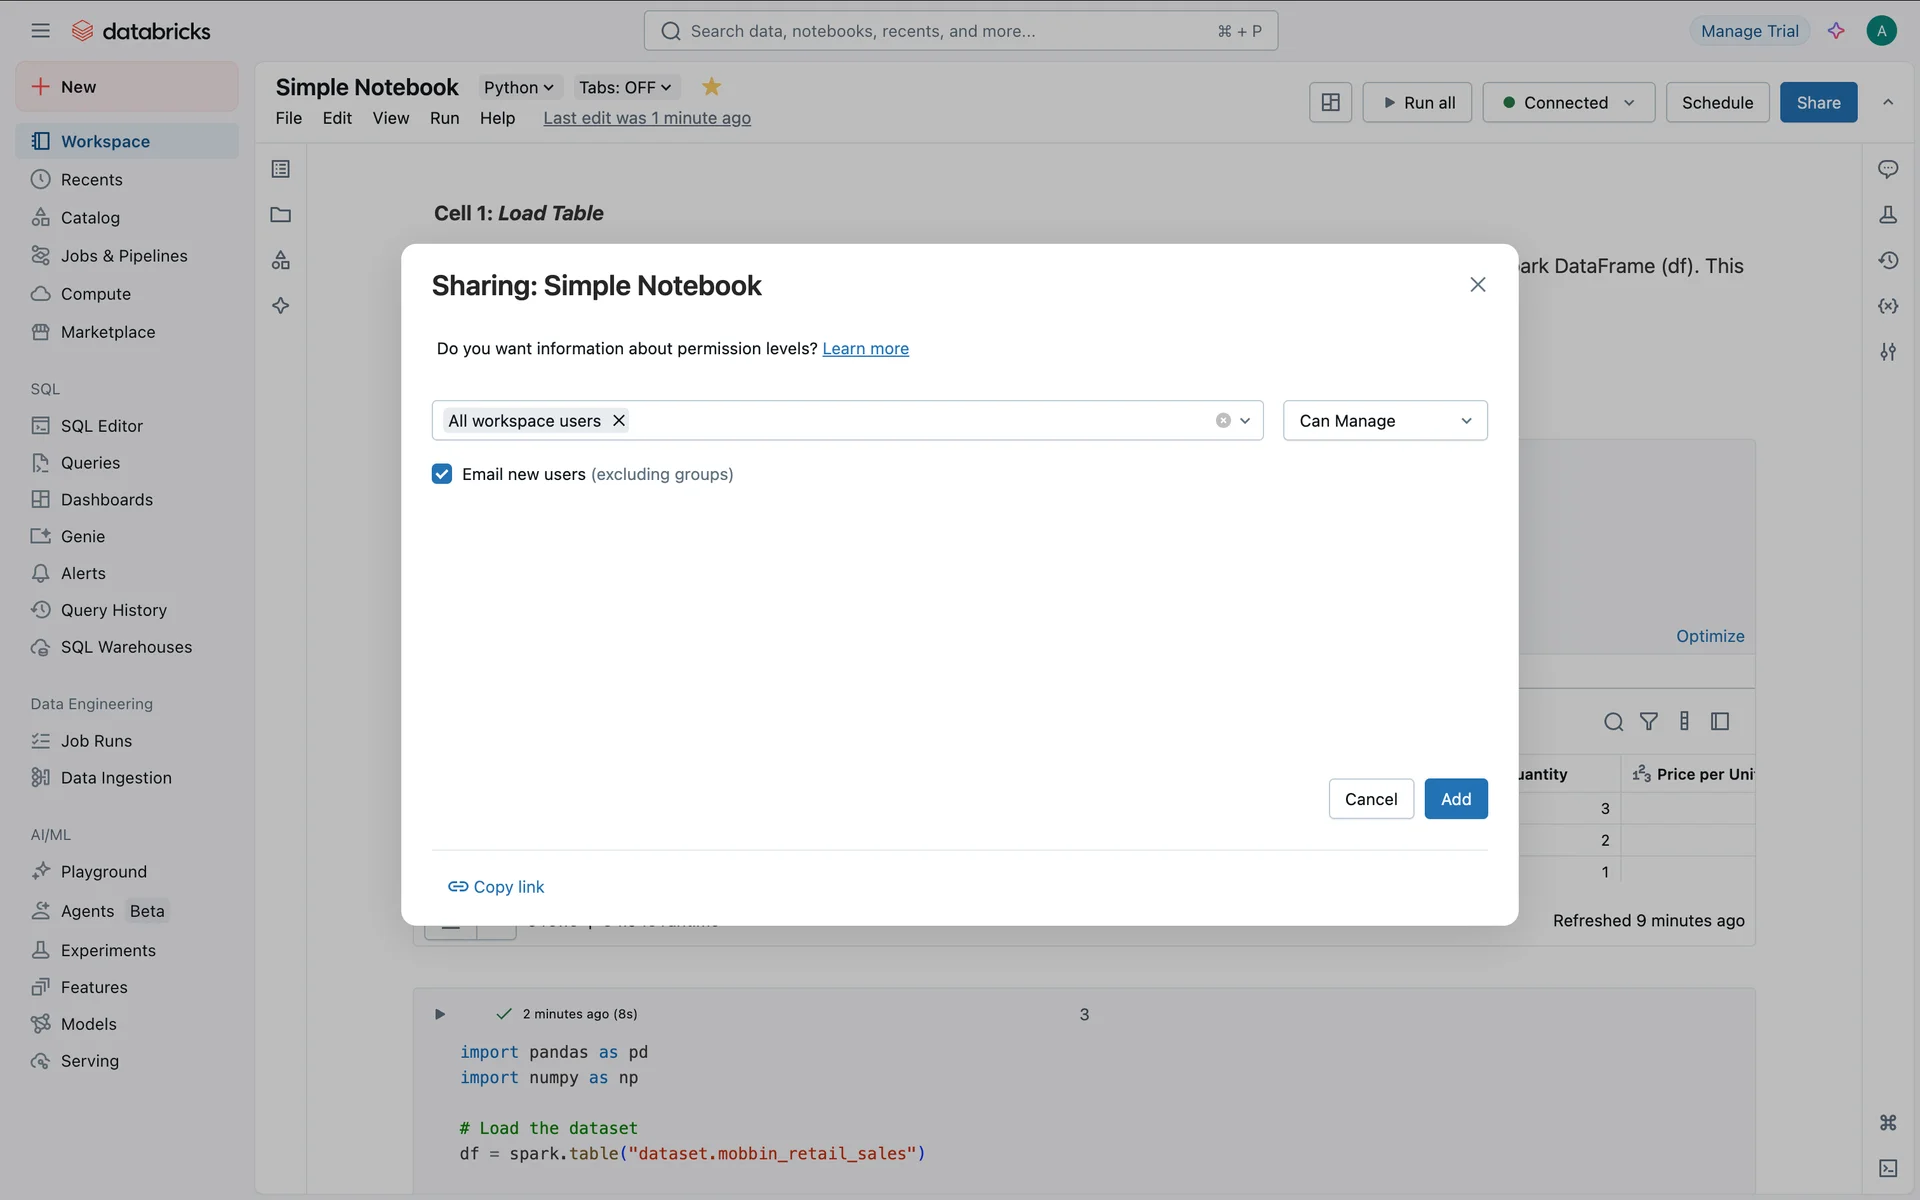Screen dimensions: 1920x1200
Task: Open the variable explorer icon
Action: pyautogui.click(x=1888, y=306)
